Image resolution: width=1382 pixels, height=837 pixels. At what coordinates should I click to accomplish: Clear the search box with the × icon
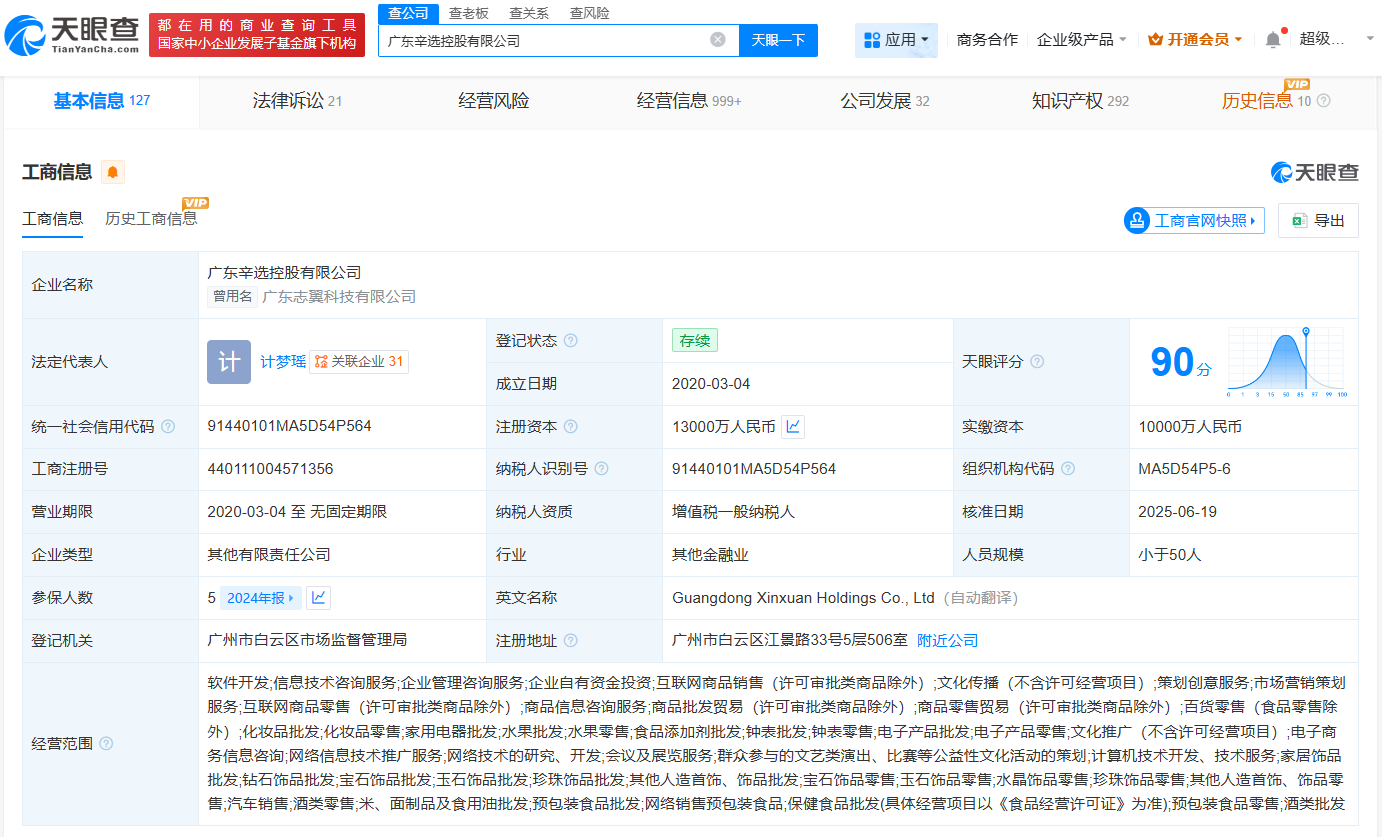tap(717, 40)
